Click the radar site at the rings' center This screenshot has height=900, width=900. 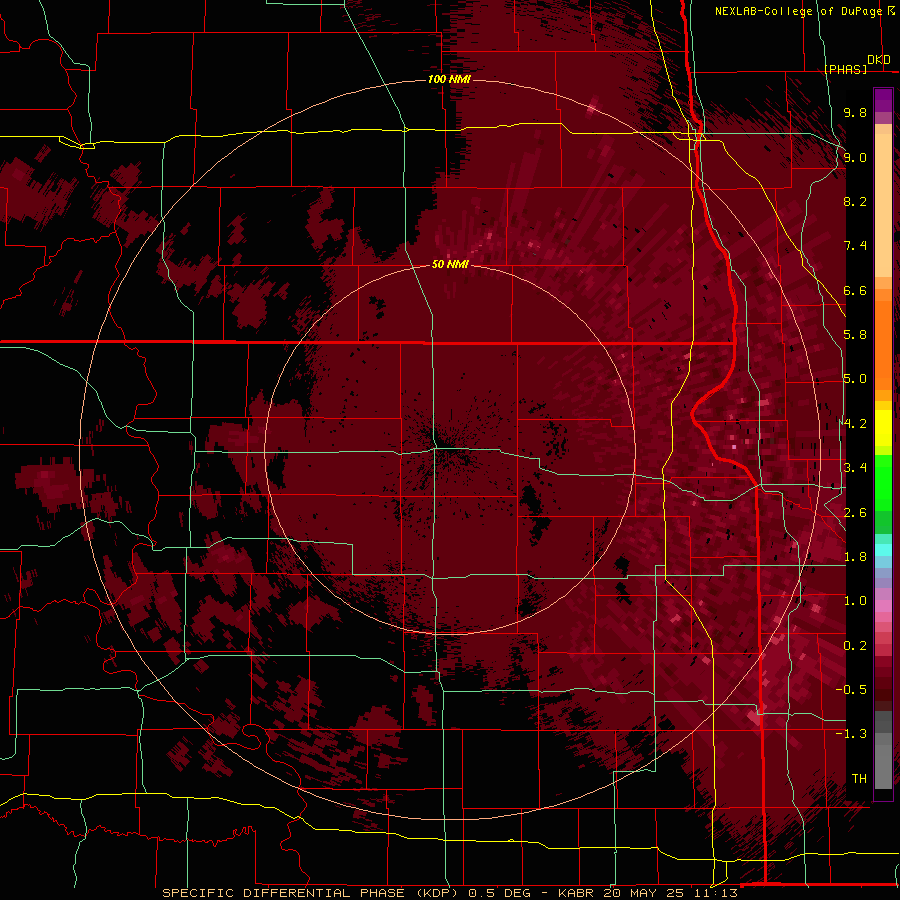click(450, 449)
